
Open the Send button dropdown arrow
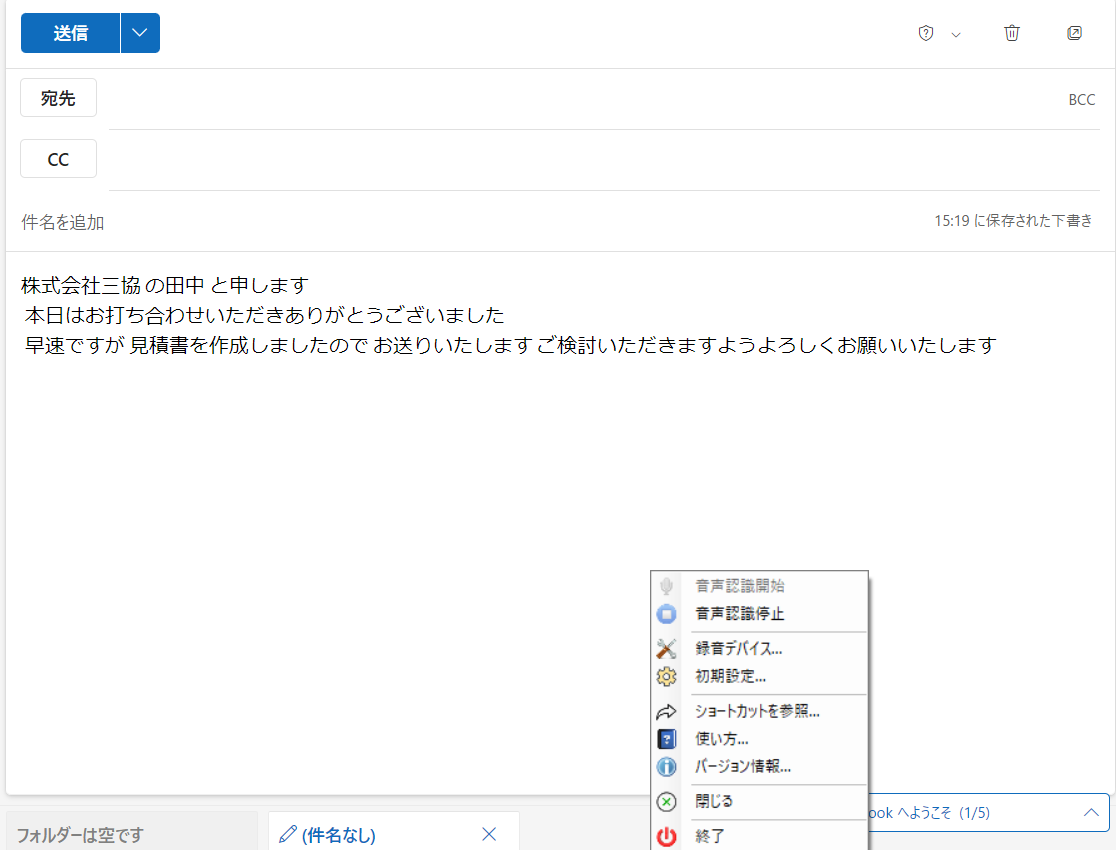(139, 33)
